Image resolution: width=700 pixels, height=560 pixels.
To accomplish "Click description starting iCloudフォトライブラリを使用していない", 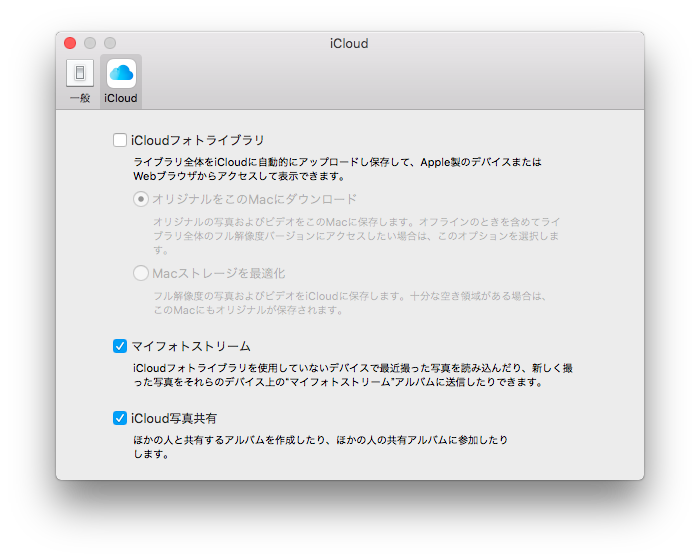I will (353, 375).
